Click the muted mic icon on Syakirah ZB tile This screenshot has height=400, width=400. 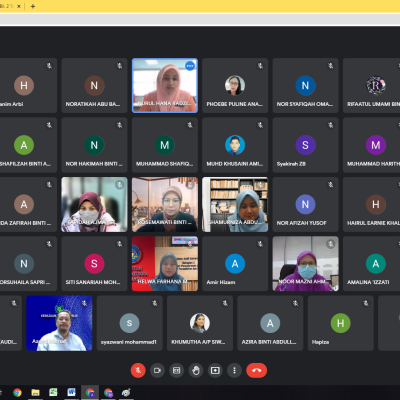click(331, 125)
